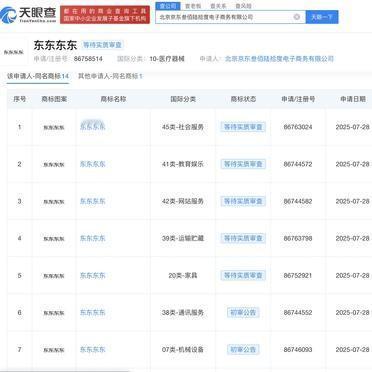Click the 07类-机械设备 cell
This screenshot has width=372, height=372.
(x=183, y=350)
